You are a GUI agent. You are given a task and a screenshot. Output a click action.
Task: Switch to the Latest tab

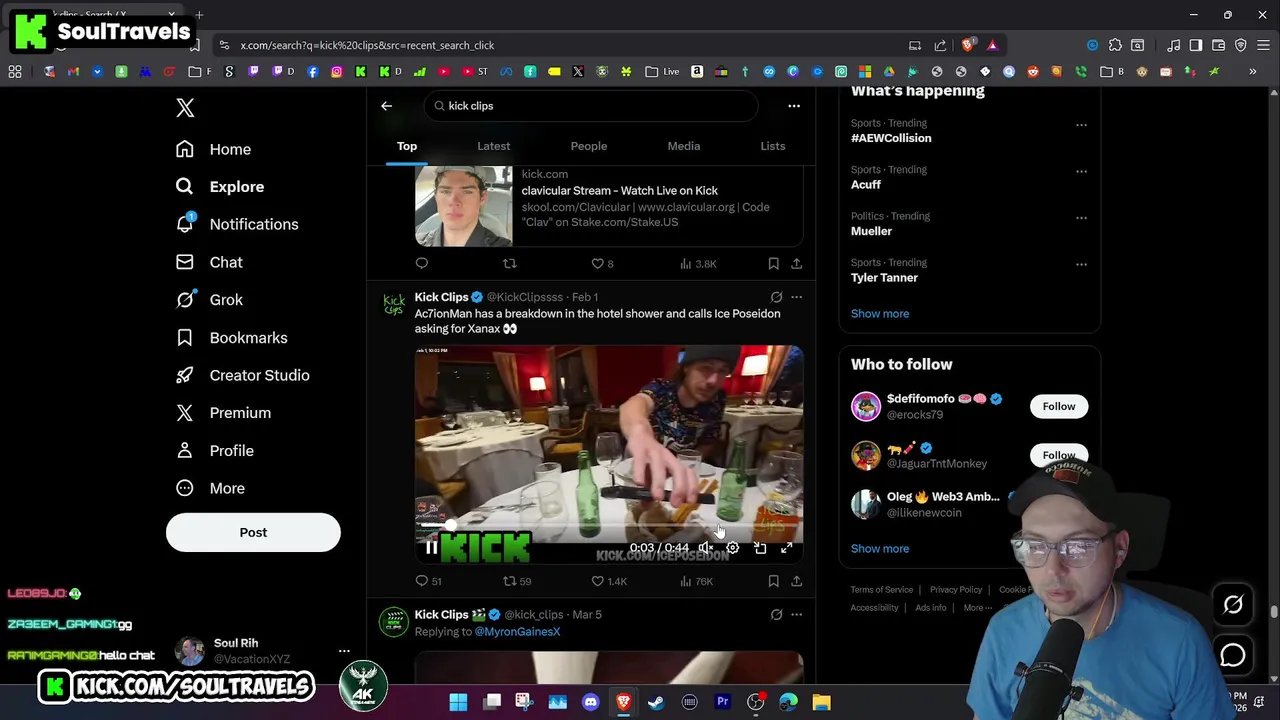point(493,146)
